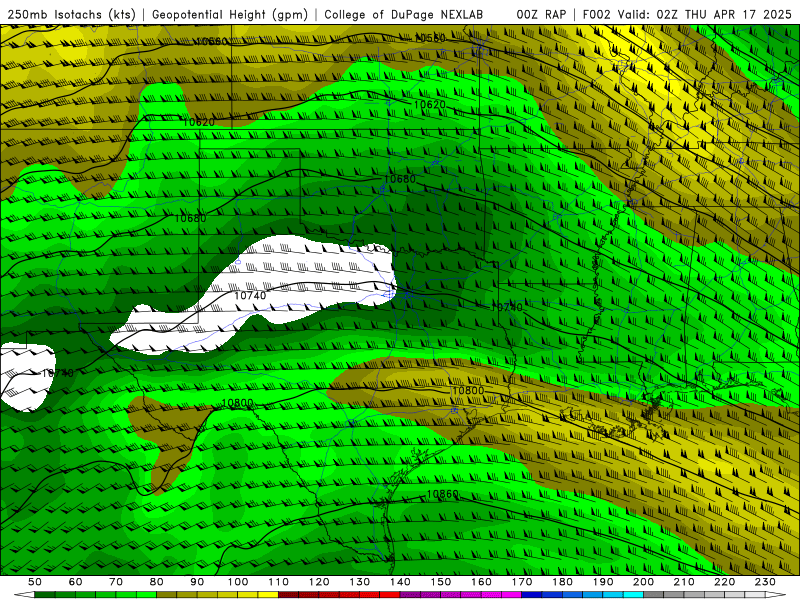Select the 110 value on the color scale
This screenshot has height=600, width=800.
(279, 582)
